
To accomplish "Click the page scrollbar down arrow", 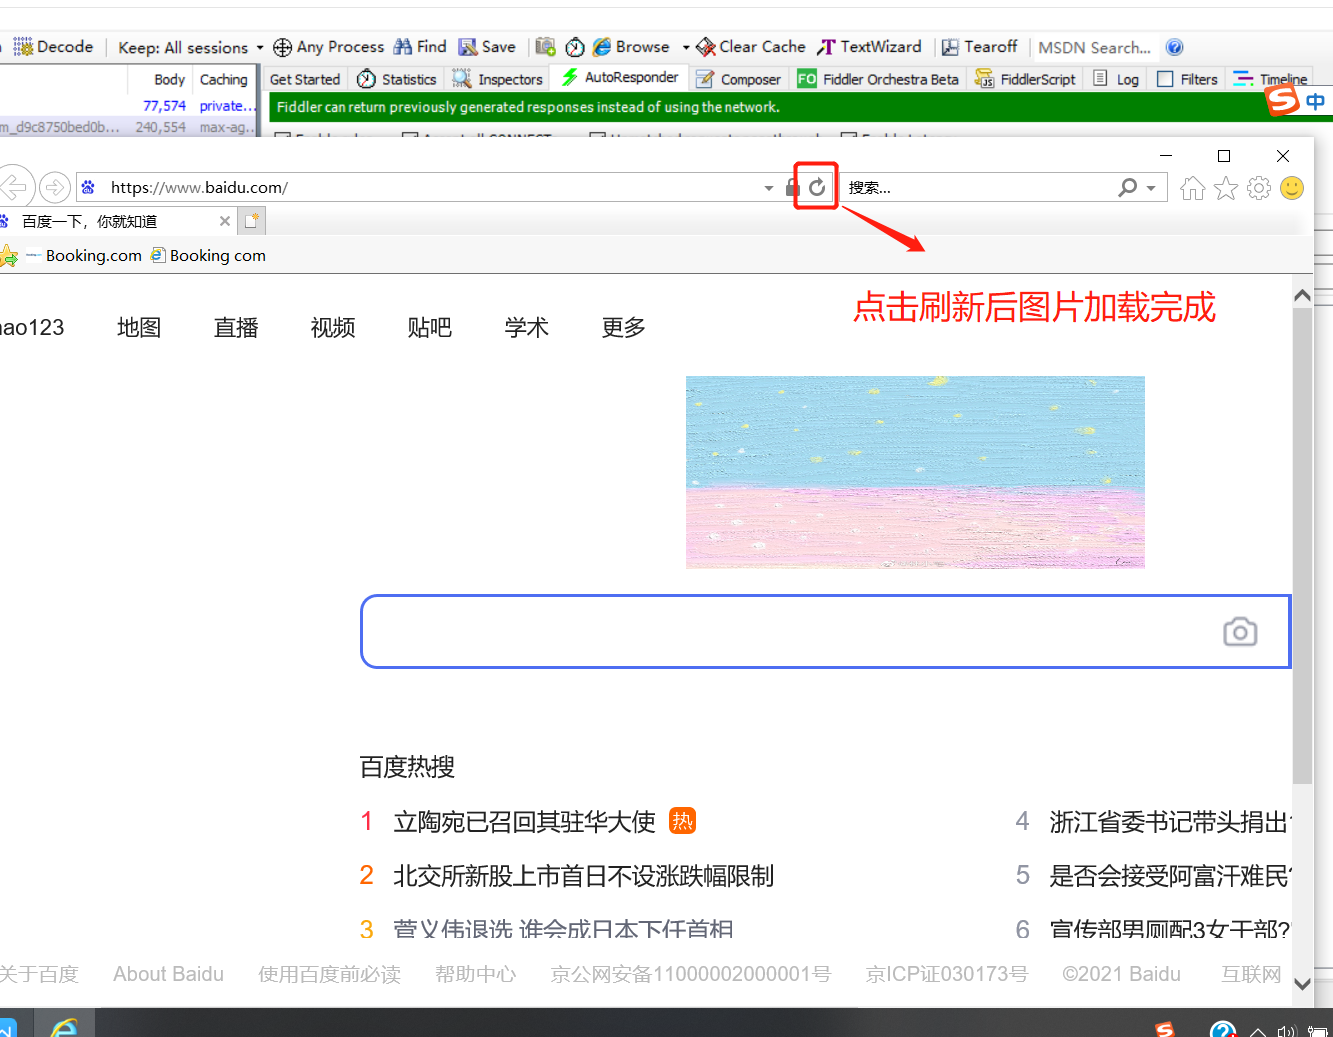I will point(1302,984).
